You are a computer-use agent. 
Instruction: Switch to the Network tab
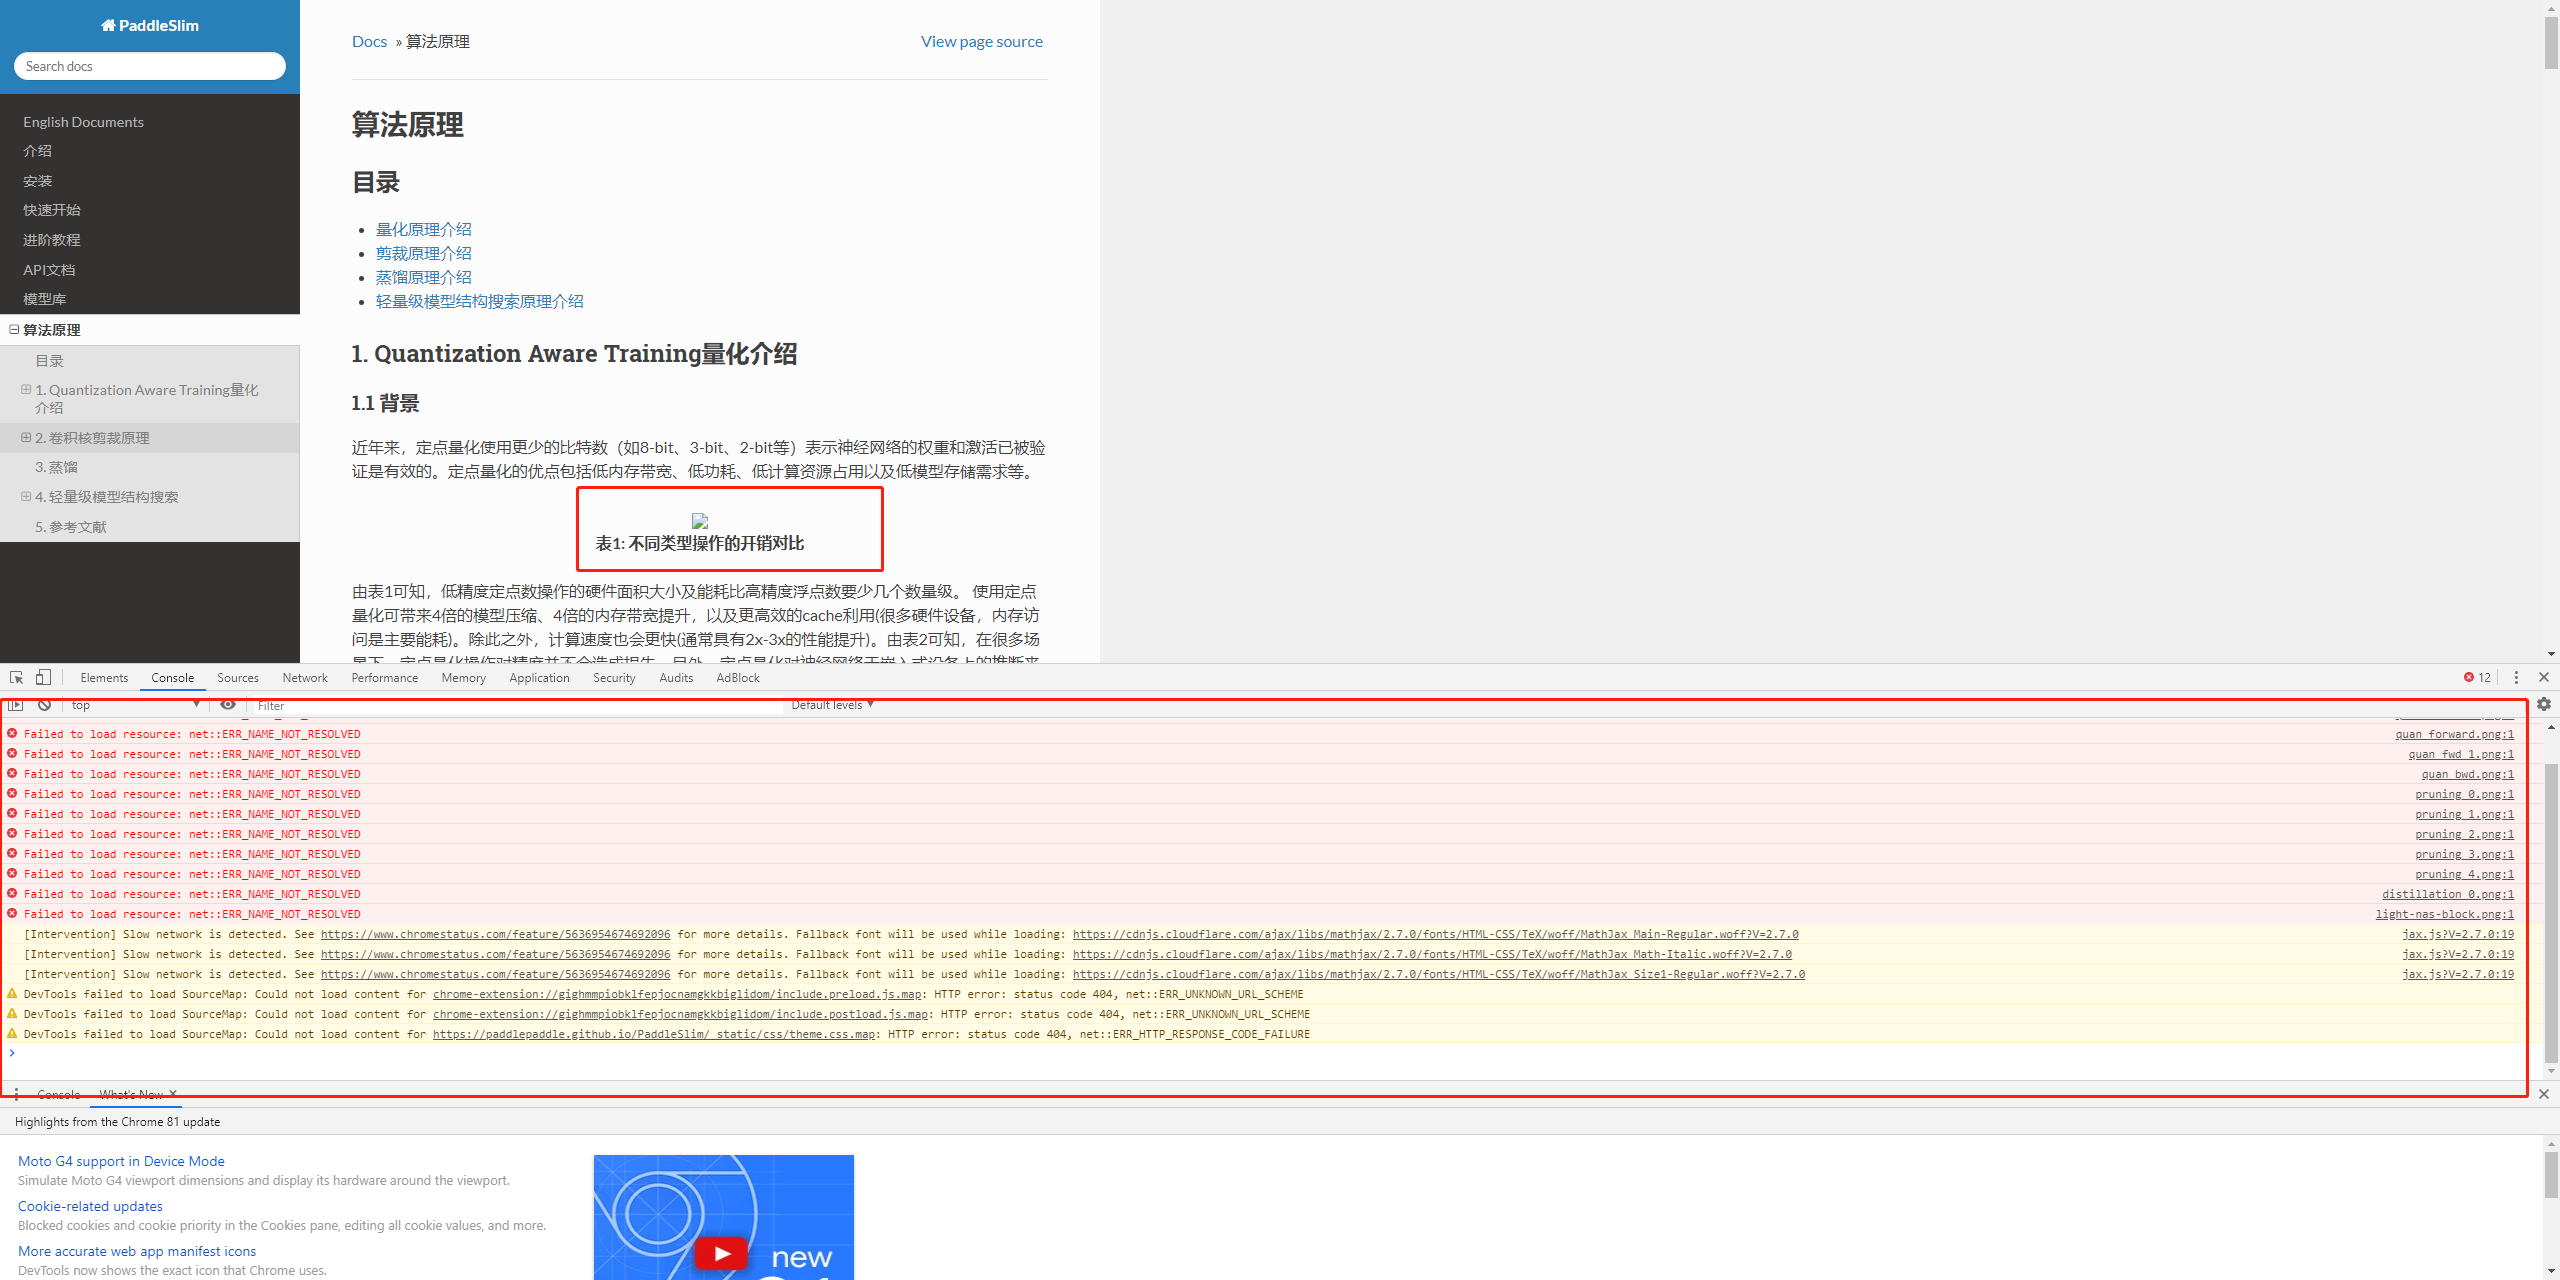pos(305,678)
